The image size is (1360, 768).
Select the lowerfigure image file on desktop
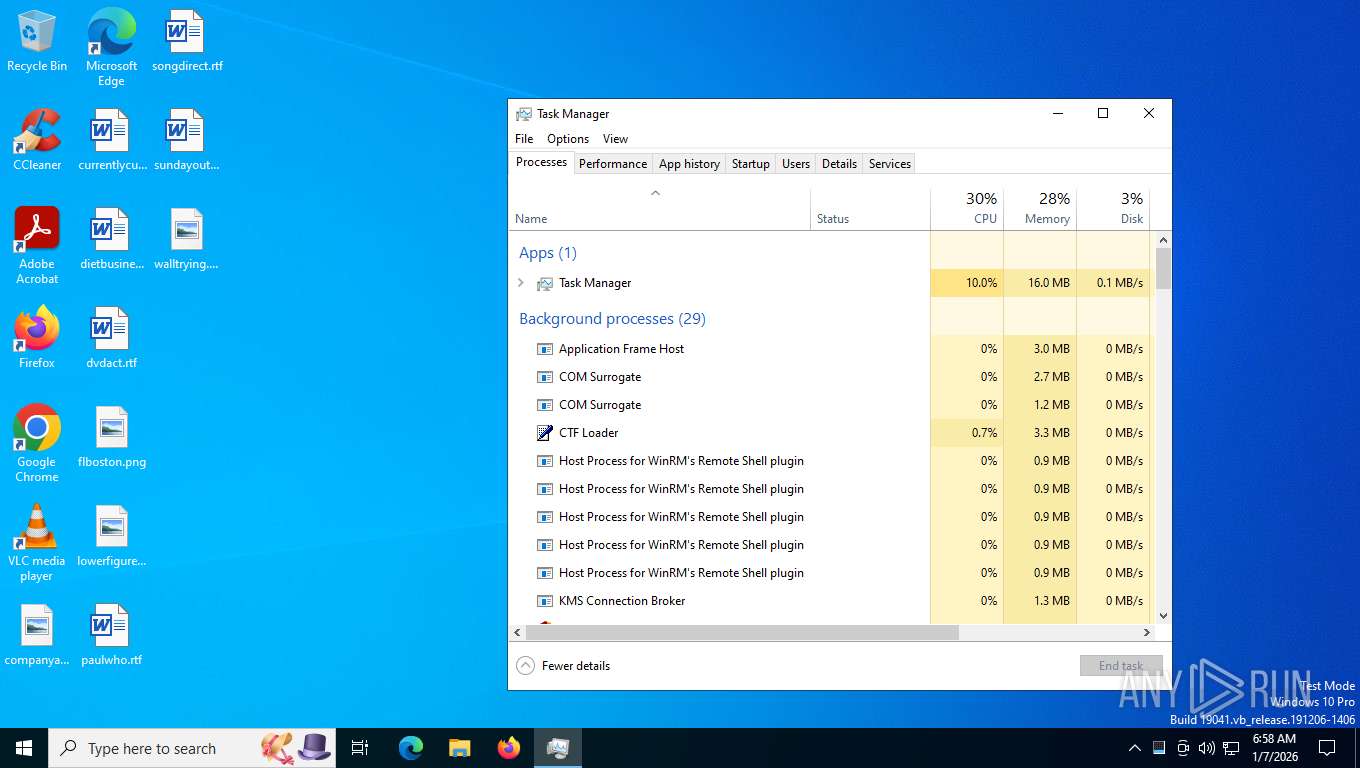pyautogui.click(x=111, y=536)
